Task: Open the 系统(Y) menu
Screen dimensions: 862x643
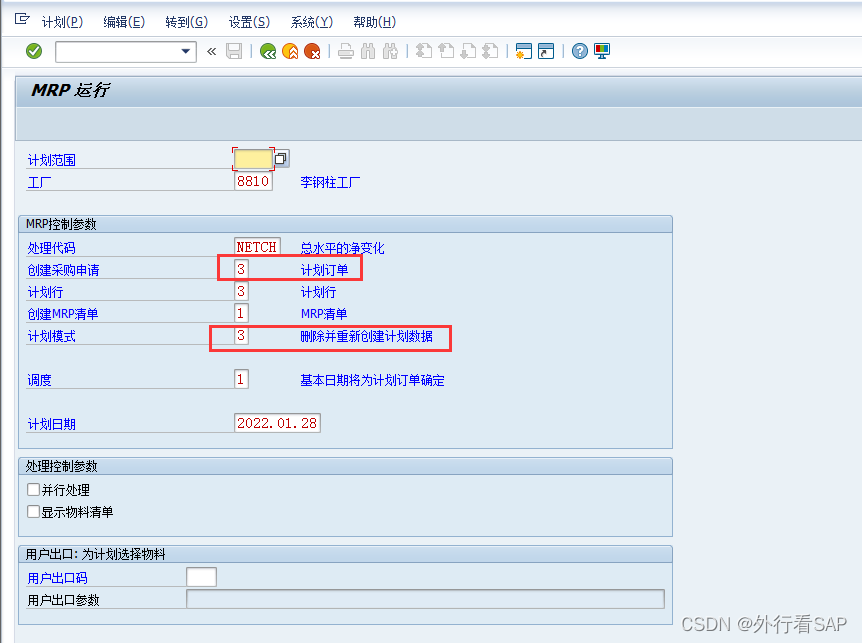Action: click(312, 22)
